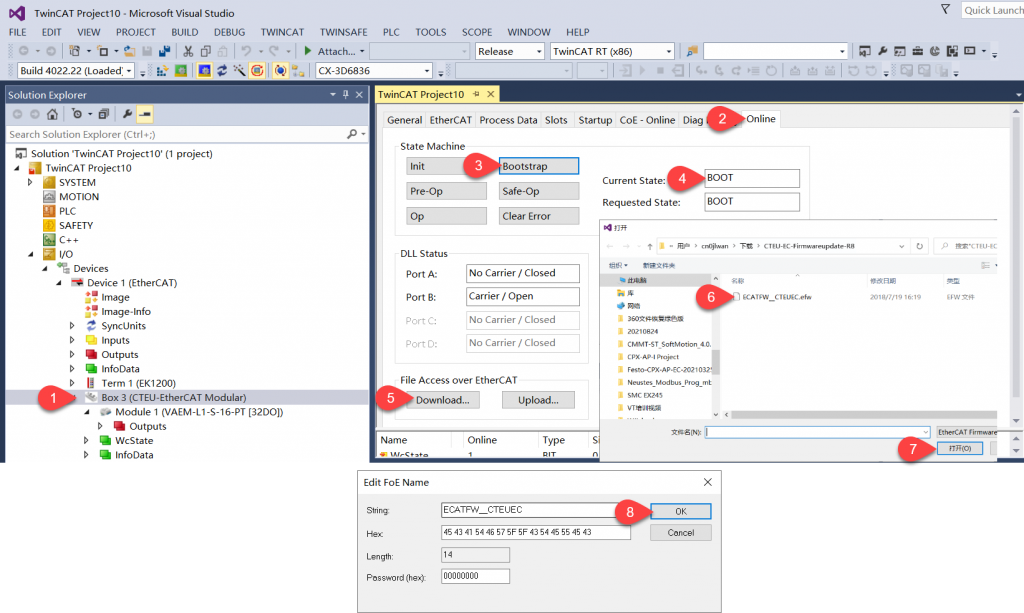Click the Pending Changes Filter clock icon
Viewport: 1024px width, 613px height.
click(x=77, y=114)
